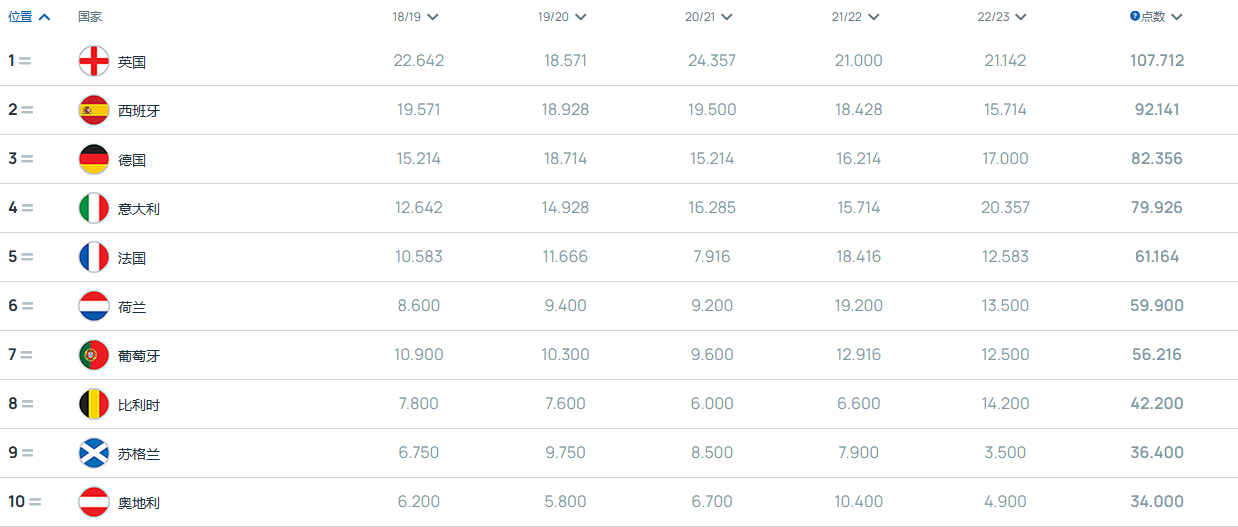
Task: Sort by the 位置 column header
Action: (29, 17)
